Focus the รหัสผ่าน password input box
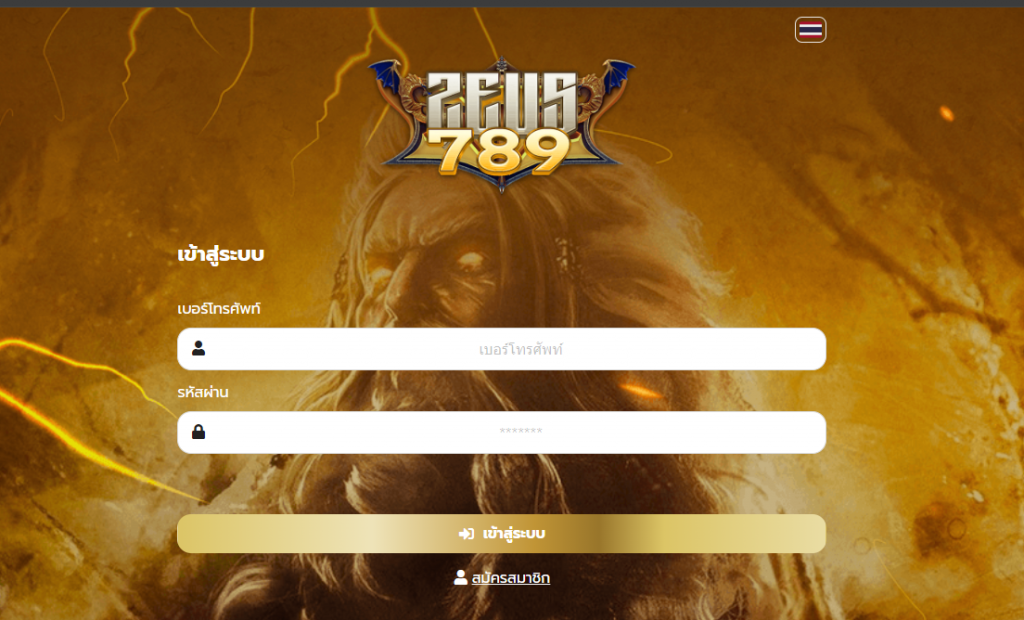The image size is (1024, 620). click(x=501, y=432)
